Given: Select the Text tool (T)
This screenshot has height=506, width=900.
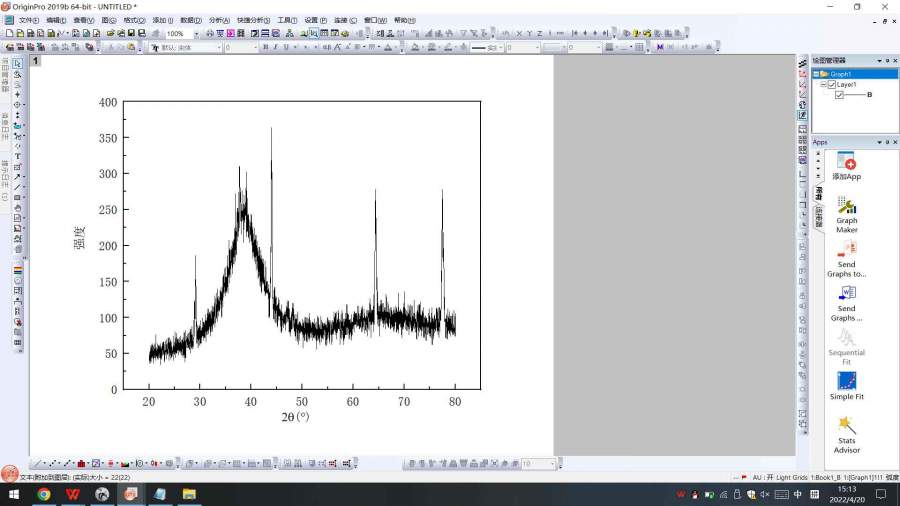Looking at the screenshot, I should 17,156.
